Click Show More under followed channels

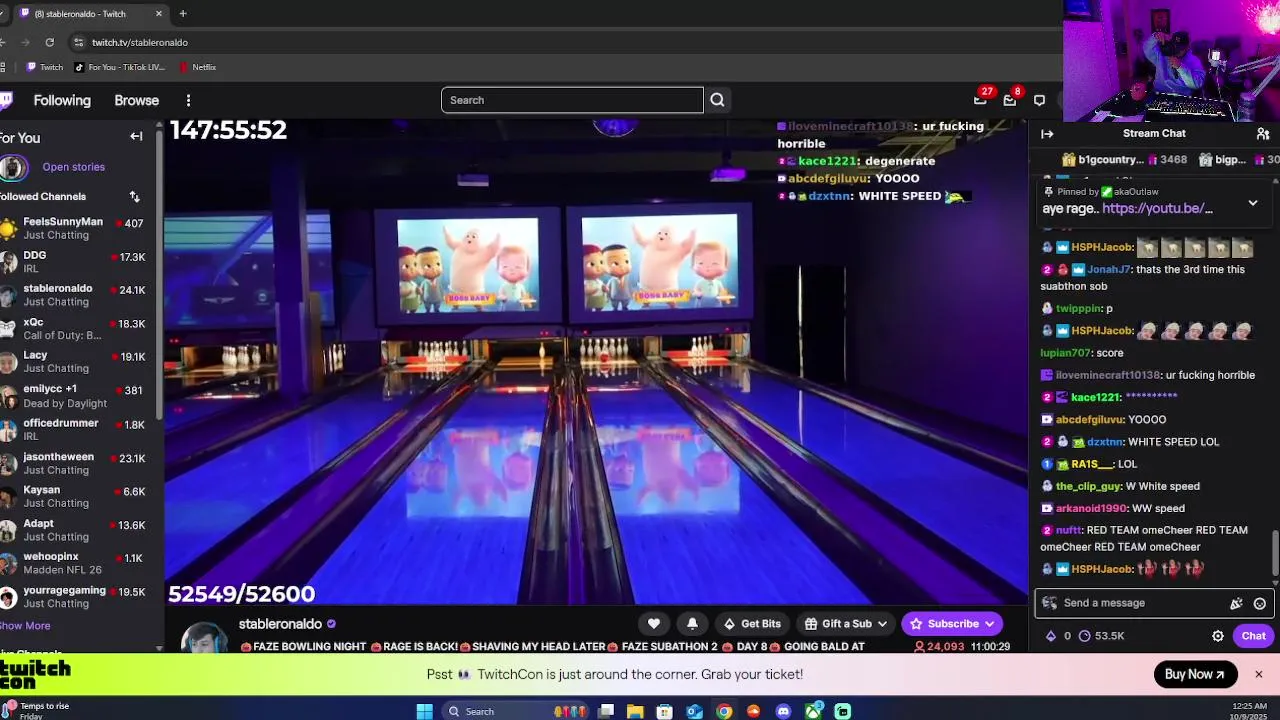pyautogui.click(x=25, y=626)
